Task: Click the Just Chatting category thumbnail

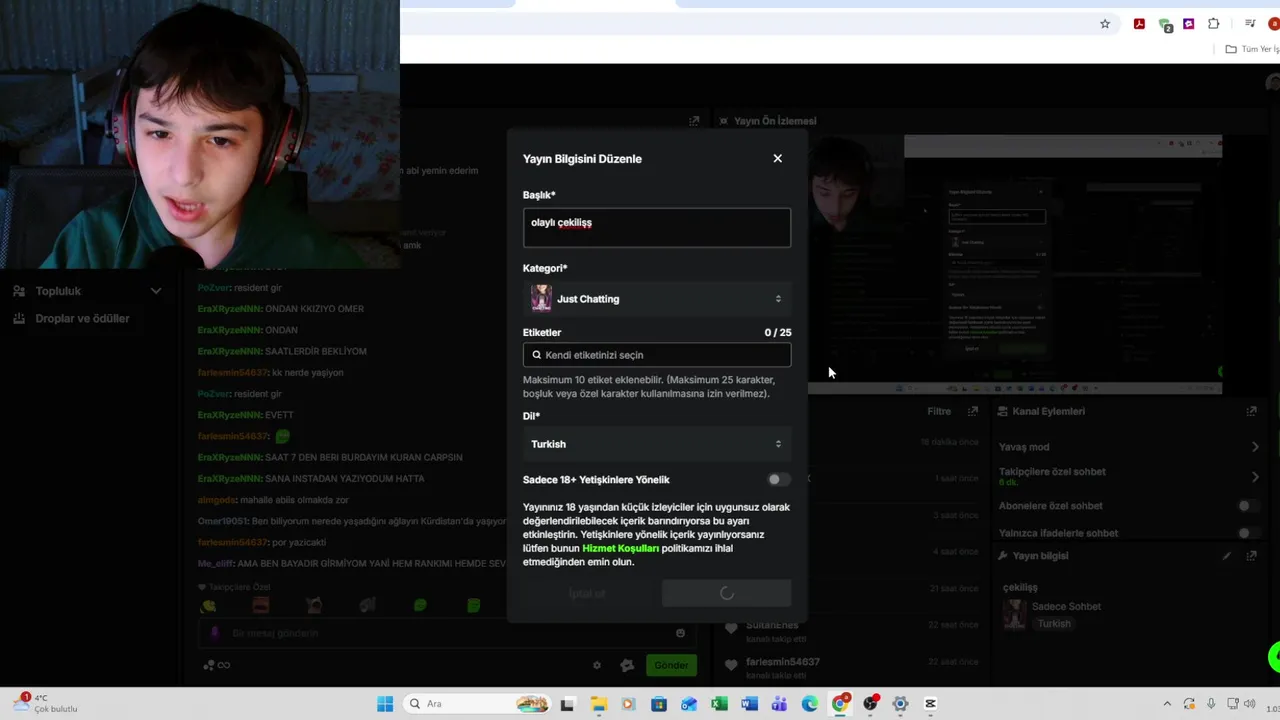Action: tap(541, 298)
